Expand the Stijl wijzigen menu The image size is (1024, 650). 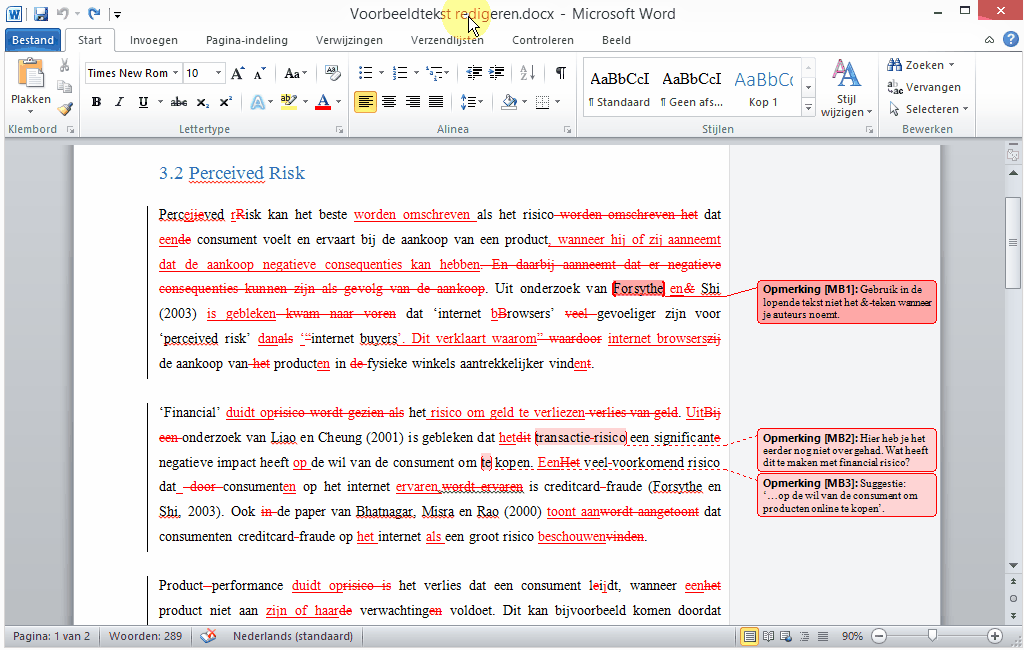pos(846,90)
